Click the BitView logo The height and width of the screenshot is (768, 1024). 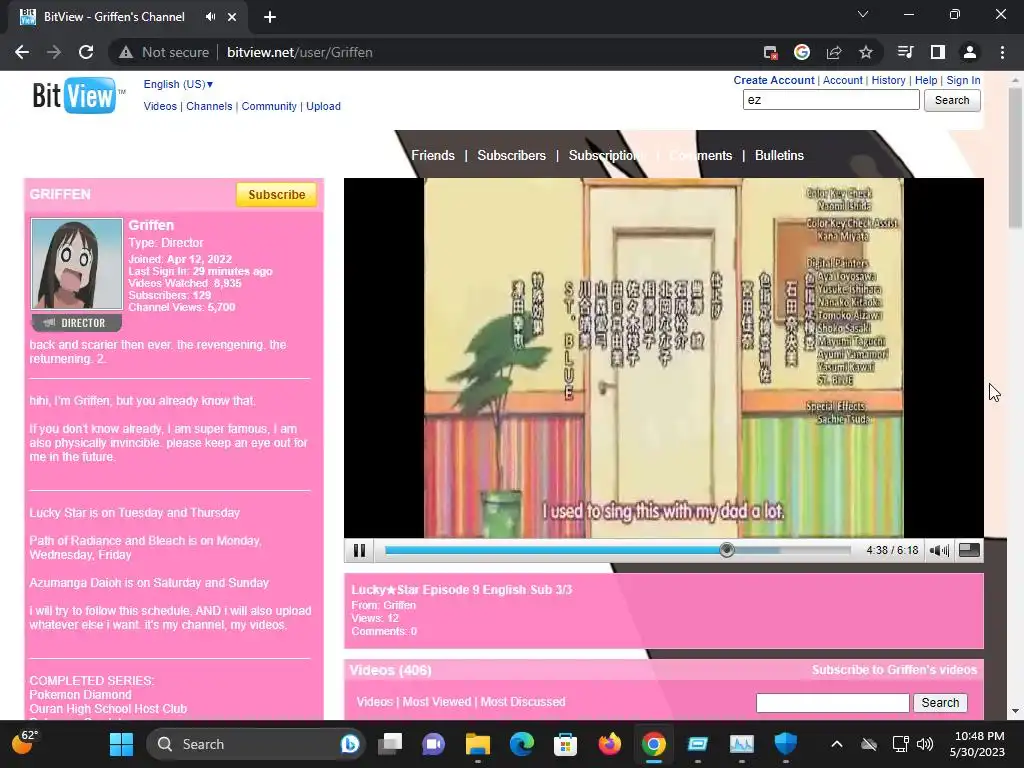[78, 95]
